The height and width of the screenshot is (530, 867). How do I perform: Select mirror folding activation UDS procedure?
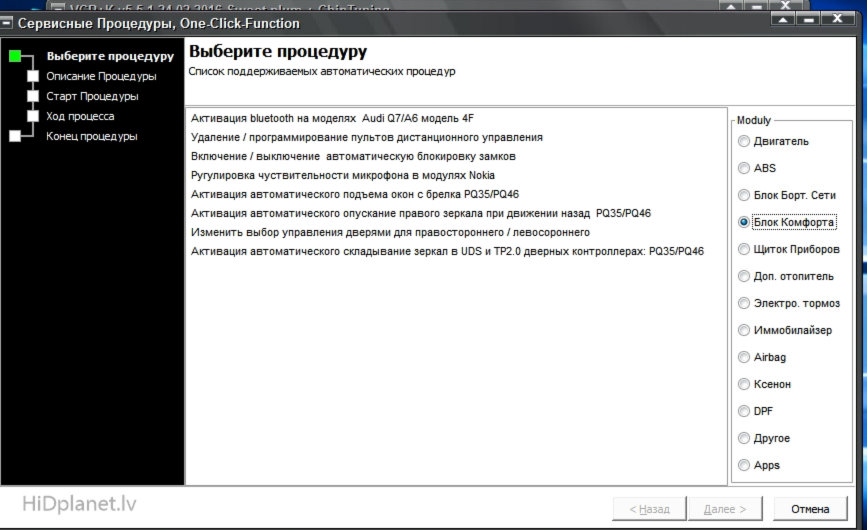click(447, 251)
